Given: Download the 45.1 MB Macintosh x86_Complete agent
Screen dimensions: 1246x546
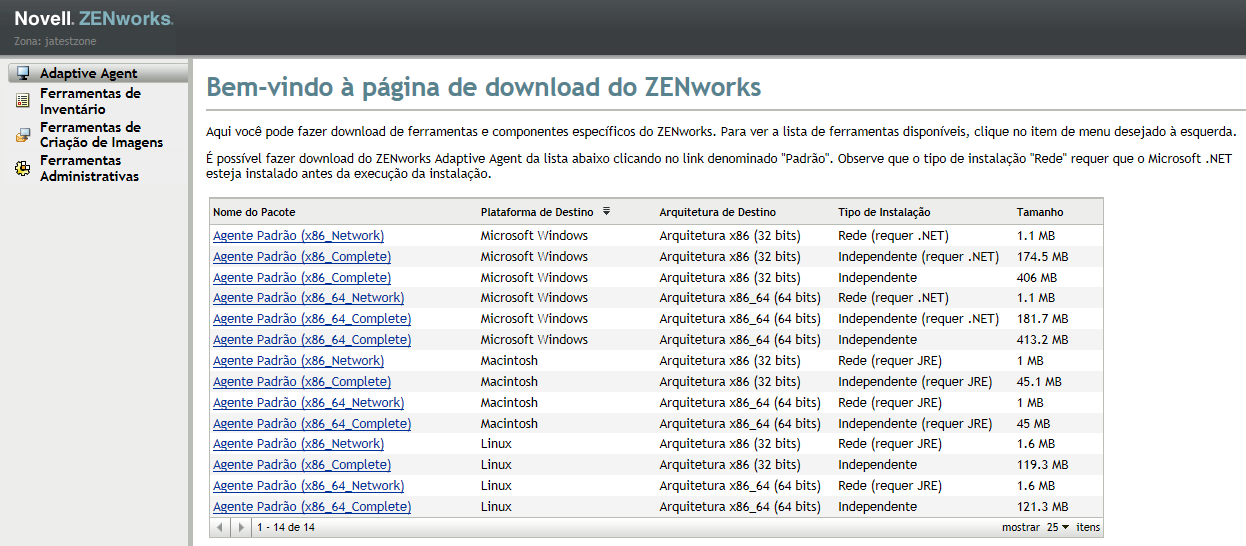Looking at the screenshot, I should (302, 382).
